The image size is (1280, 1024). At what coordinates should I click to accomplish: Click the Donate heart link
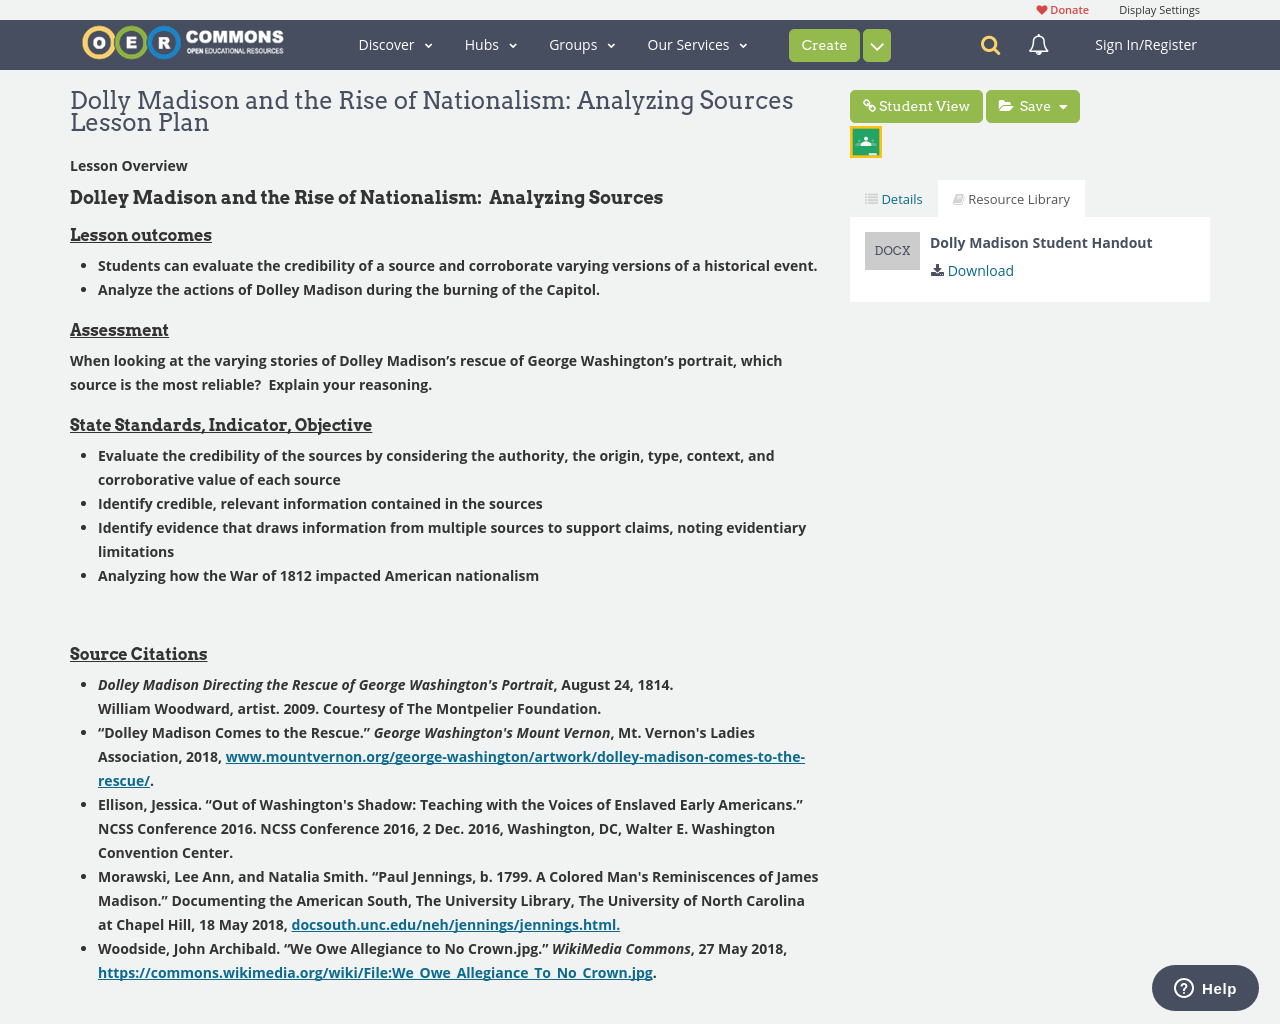tap(1062, 10)
